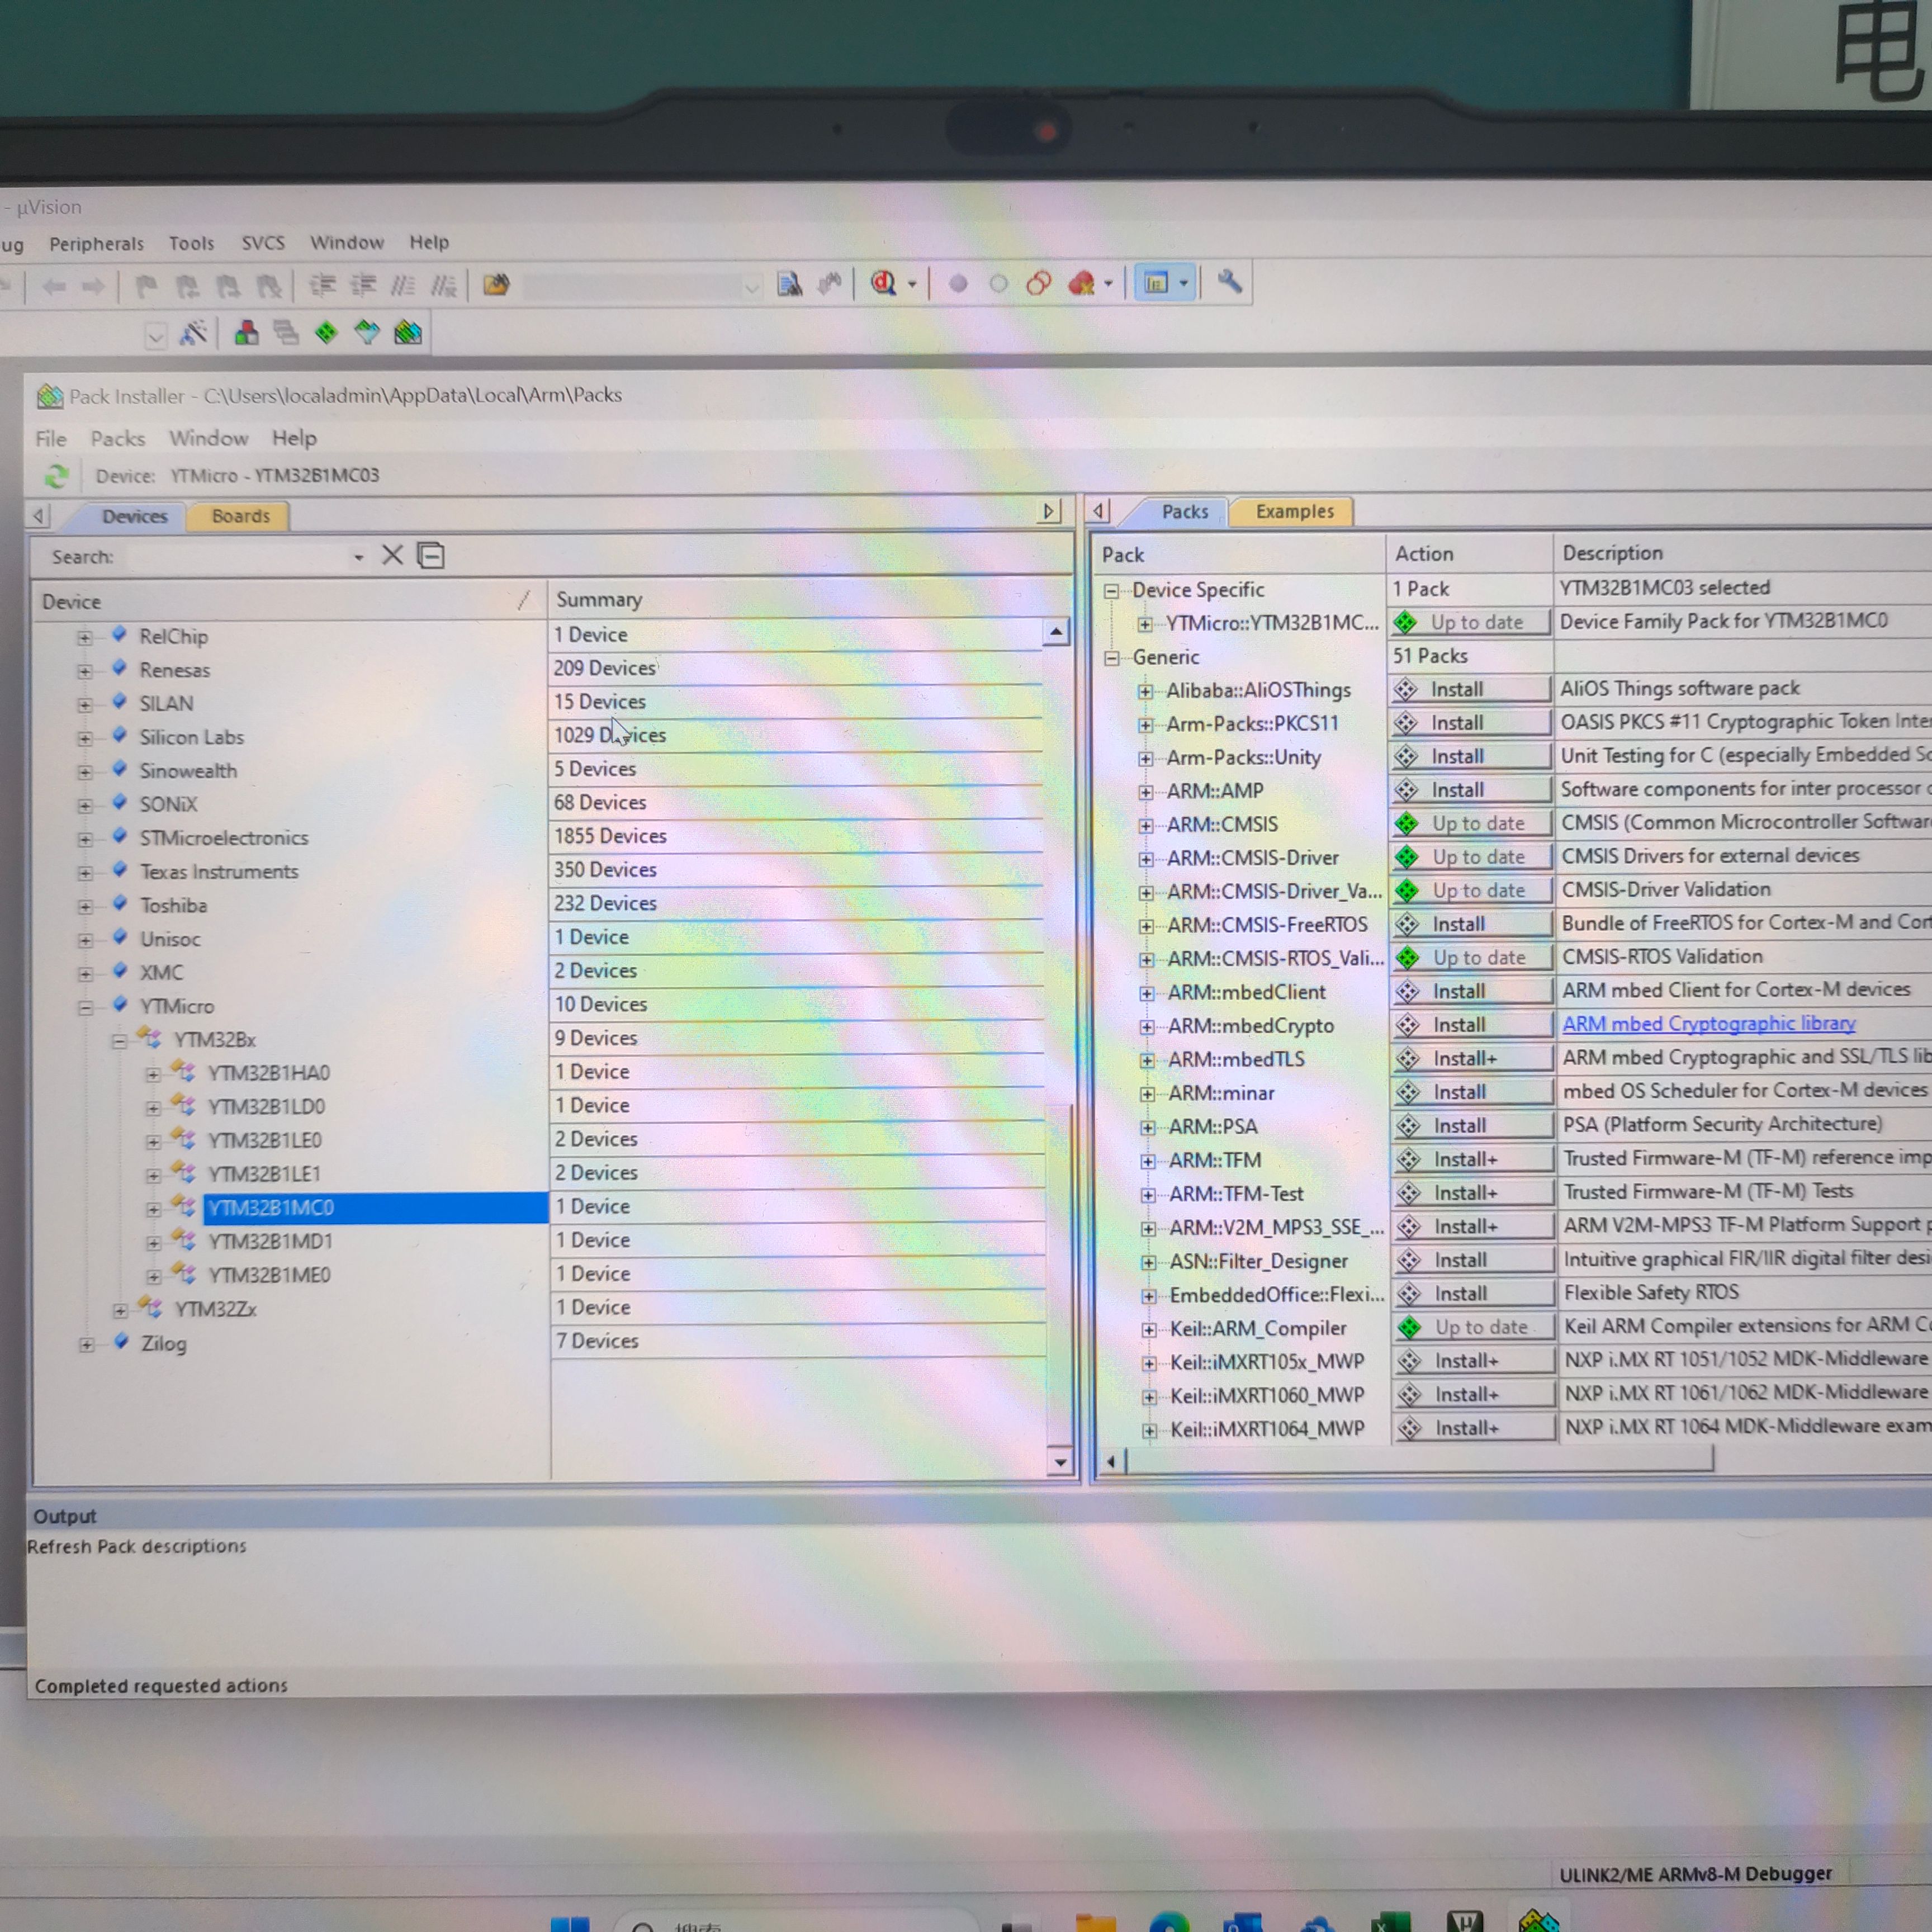
Task: Click the green refresh packs icon
Action: 56,476
